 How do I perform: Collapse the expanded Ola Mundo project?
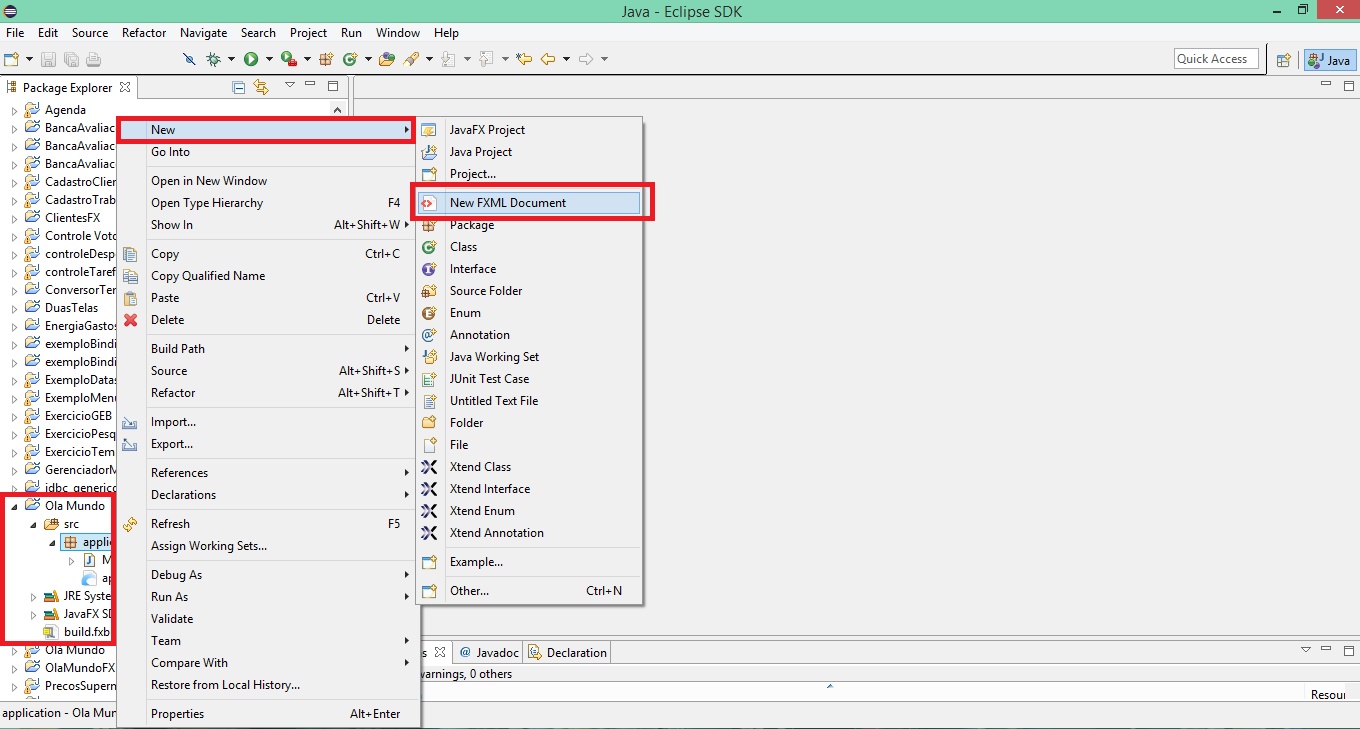click(x=14, y=506)
